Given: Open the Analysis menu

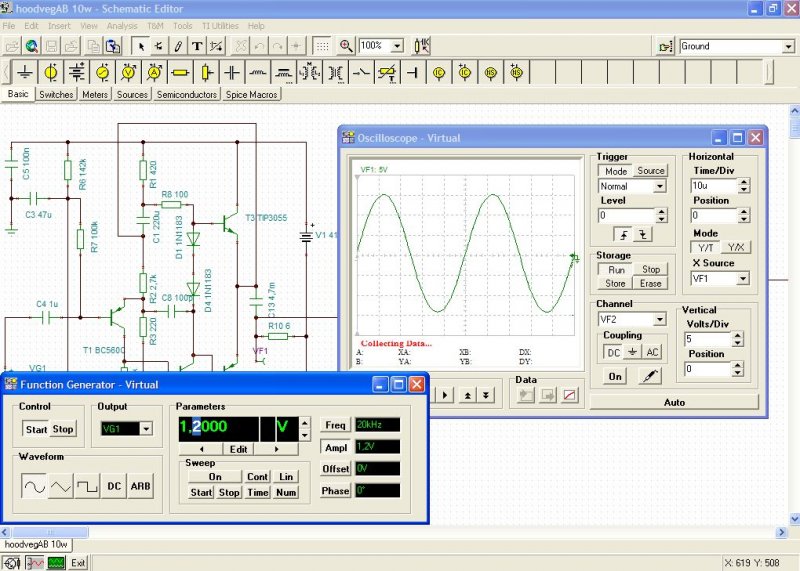Looking at the screenshot, I should (122, 25).
